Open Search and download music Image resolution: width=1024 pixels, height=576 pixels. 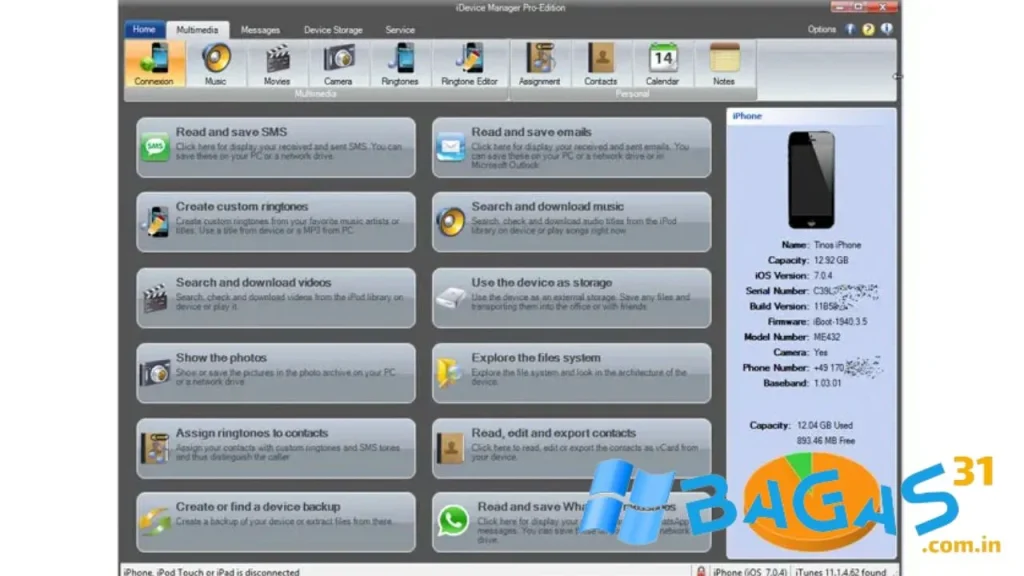[x=571, y=222]
